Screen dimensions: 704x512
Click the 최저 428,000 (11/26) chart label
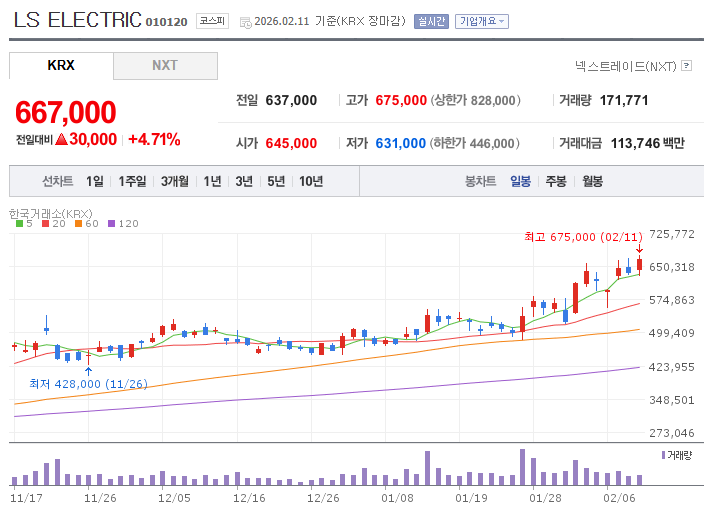pos(88,384)
